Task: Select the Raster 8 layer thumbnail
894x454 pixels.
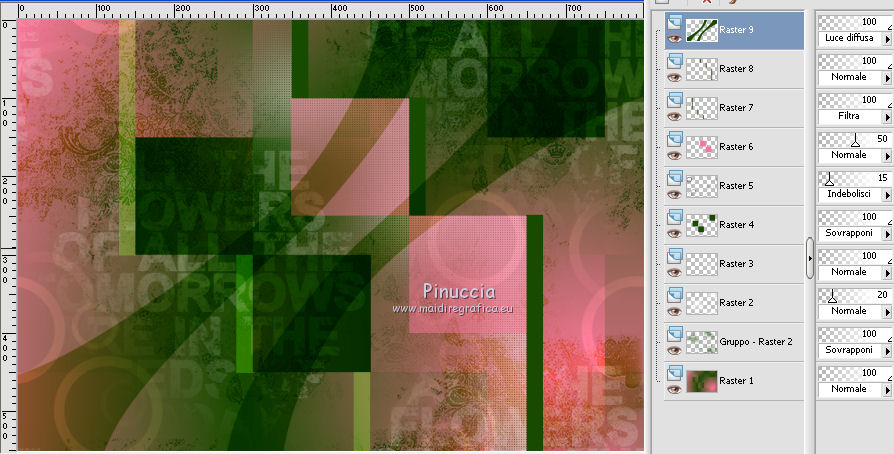Action: (701, 69)
